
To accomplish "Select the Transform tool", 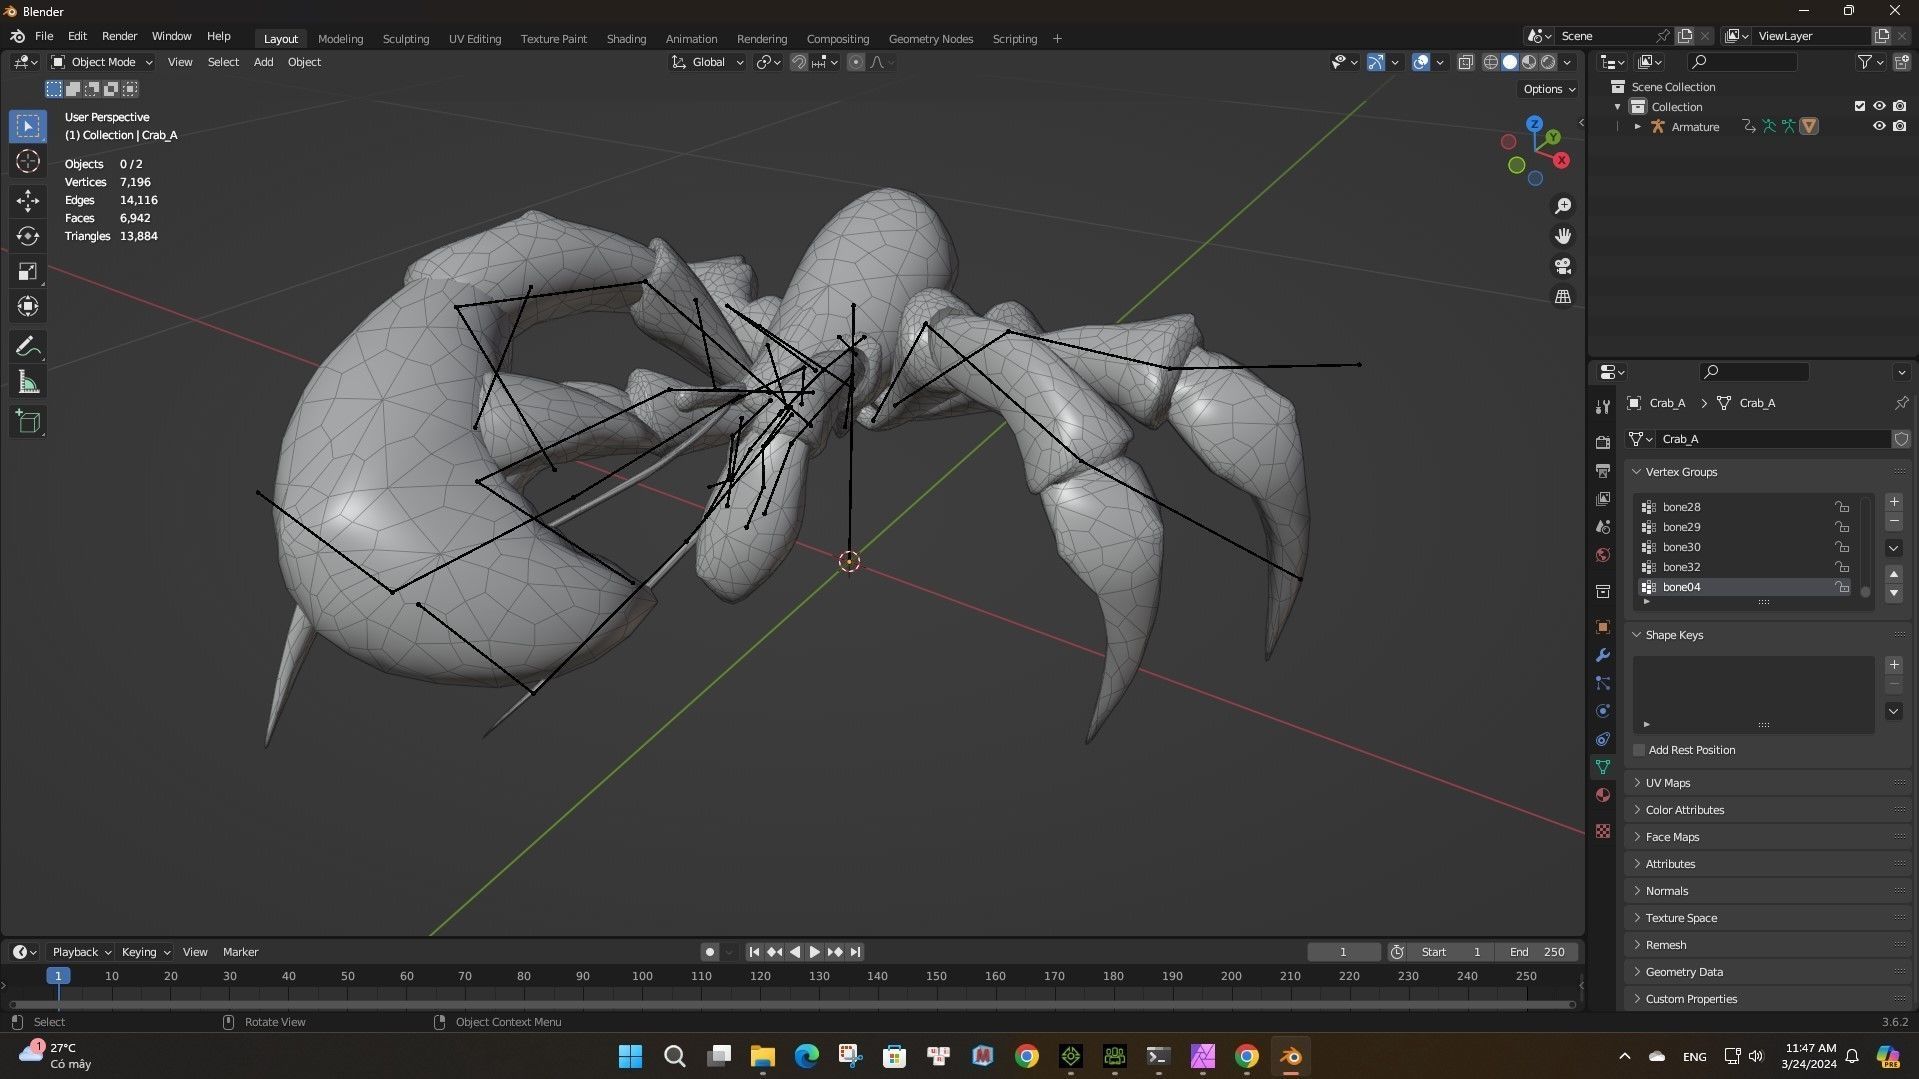I will [x=28, y=306].
